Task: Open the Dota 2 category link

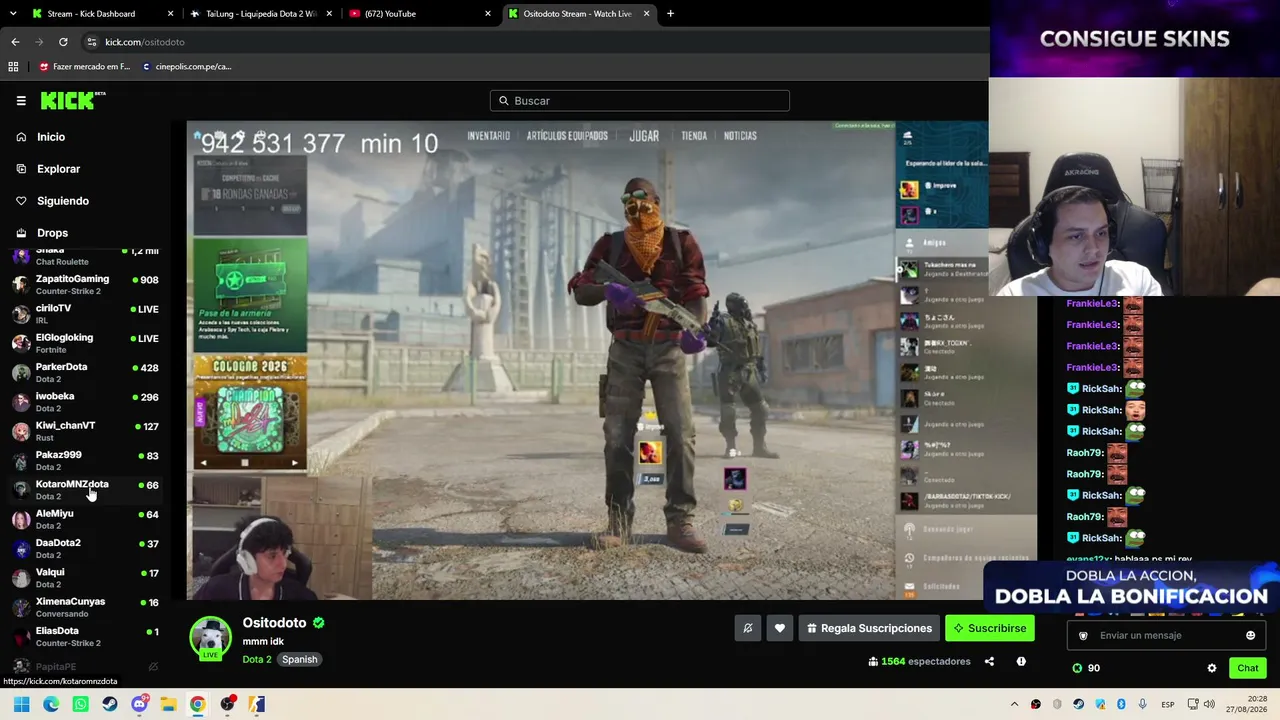Action: click(x=257, y=659)
